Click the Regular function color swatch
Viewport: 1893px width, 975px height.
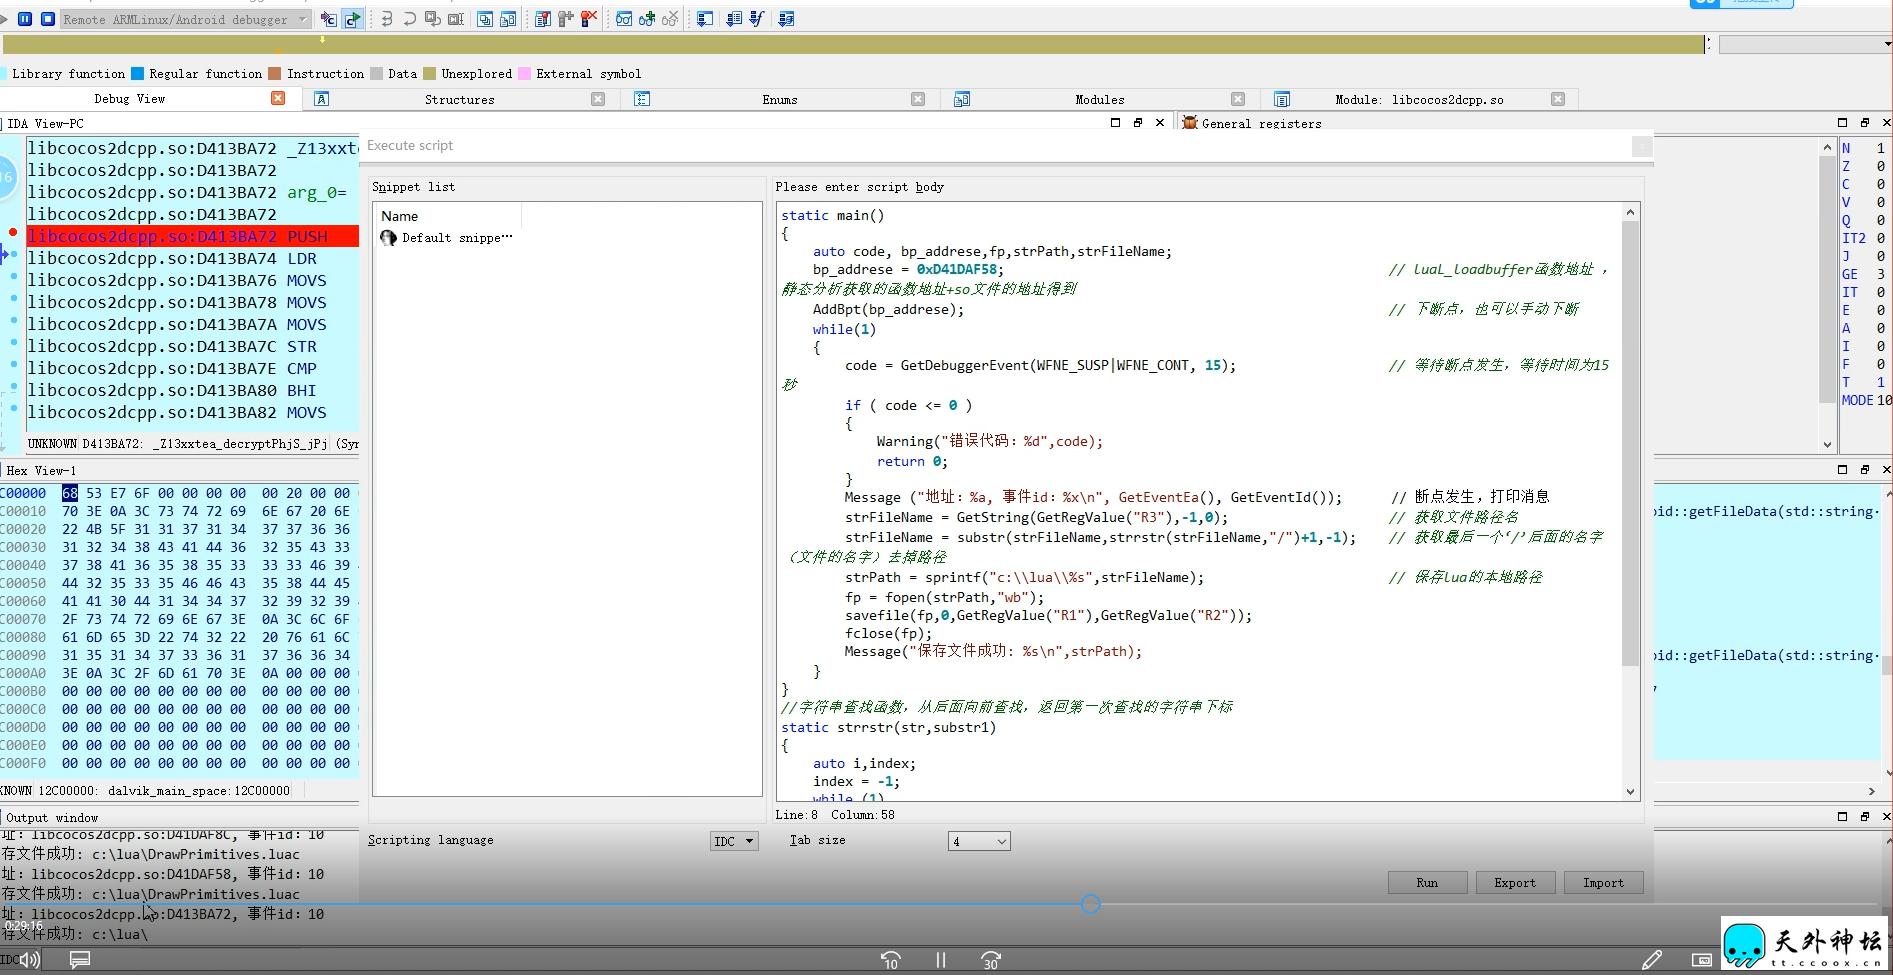click(137, 74)
